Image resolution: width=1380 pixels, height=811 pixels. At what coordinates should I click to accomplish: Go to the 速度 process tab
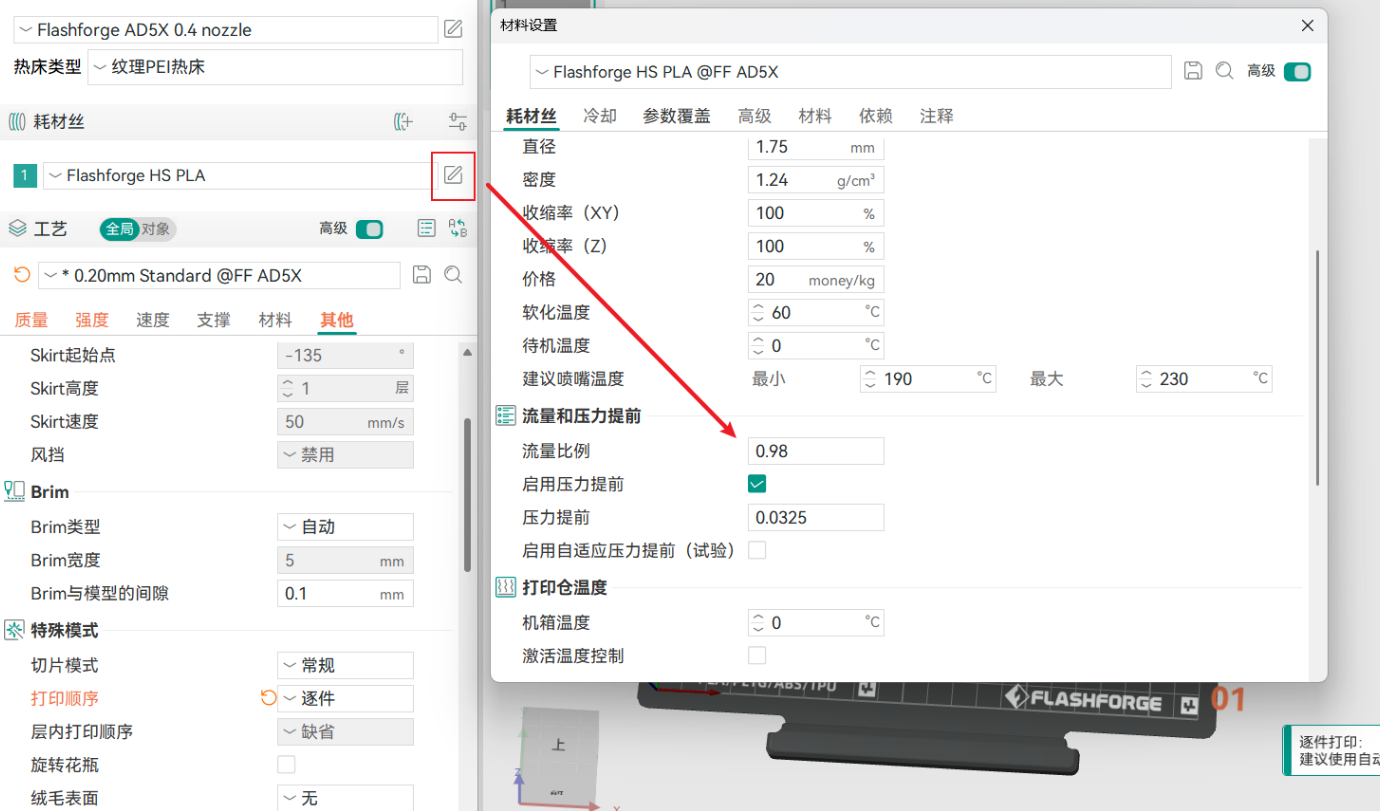click(153, 320)
